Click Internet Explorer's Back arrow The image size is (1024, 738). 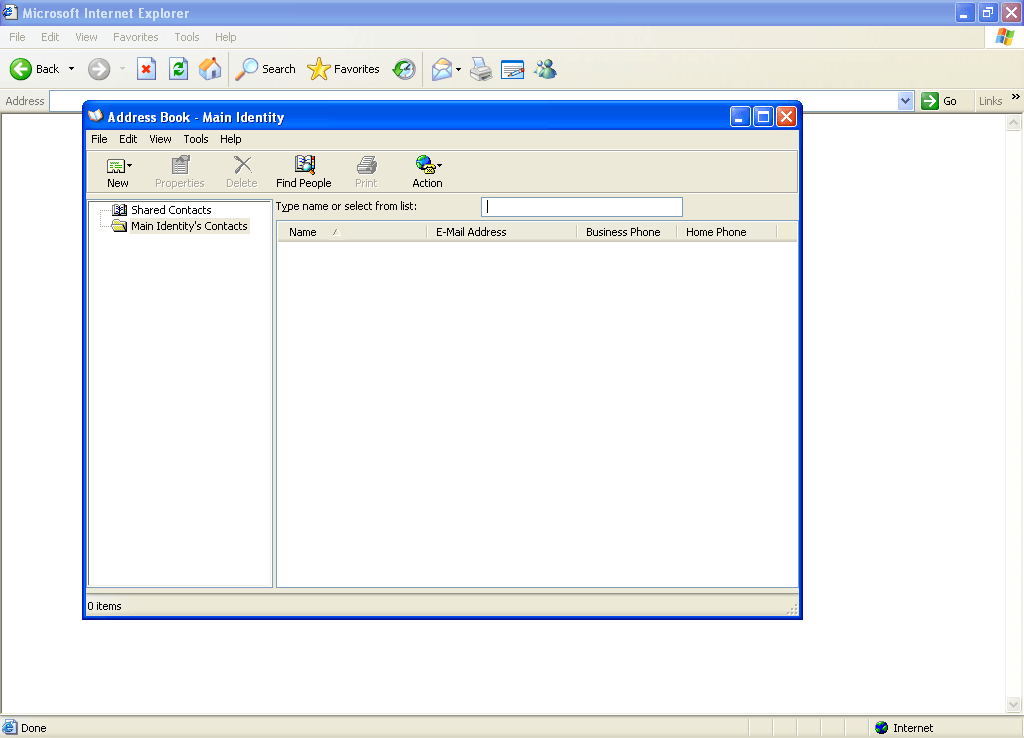click(21, 69)
